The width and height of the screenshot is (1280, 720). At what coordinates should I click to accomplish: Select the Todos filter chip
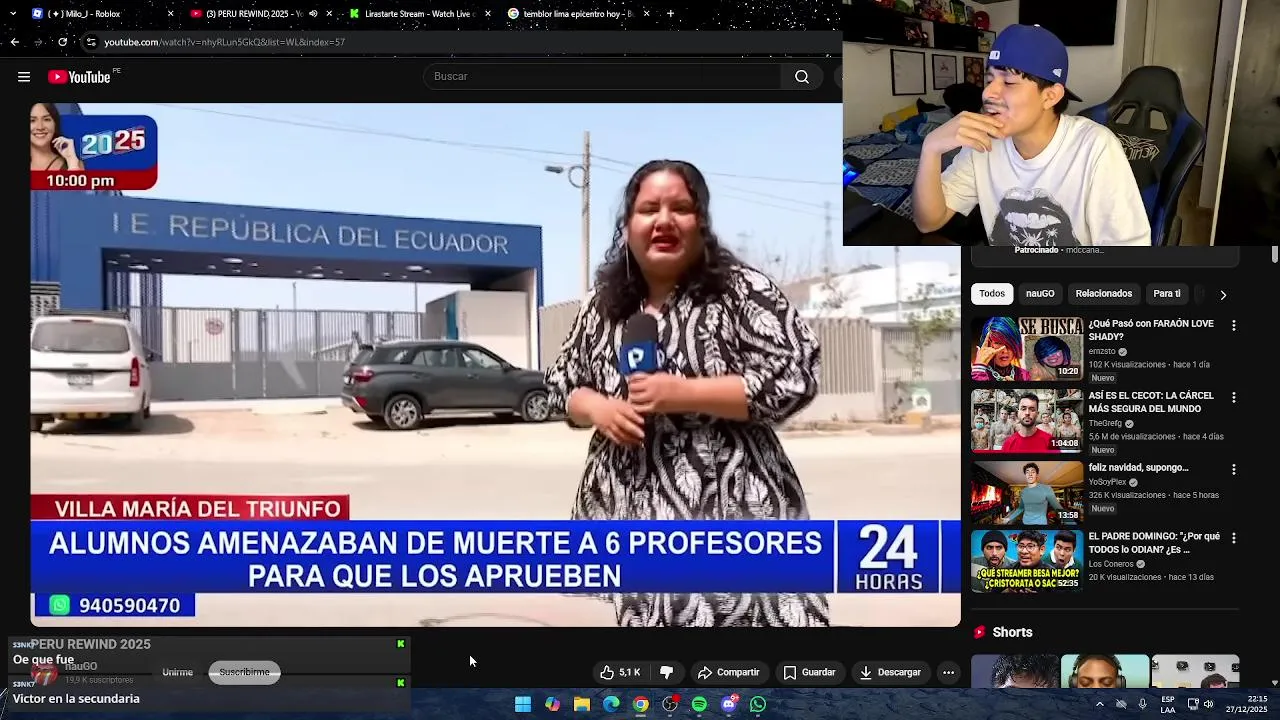click(992, 294)
